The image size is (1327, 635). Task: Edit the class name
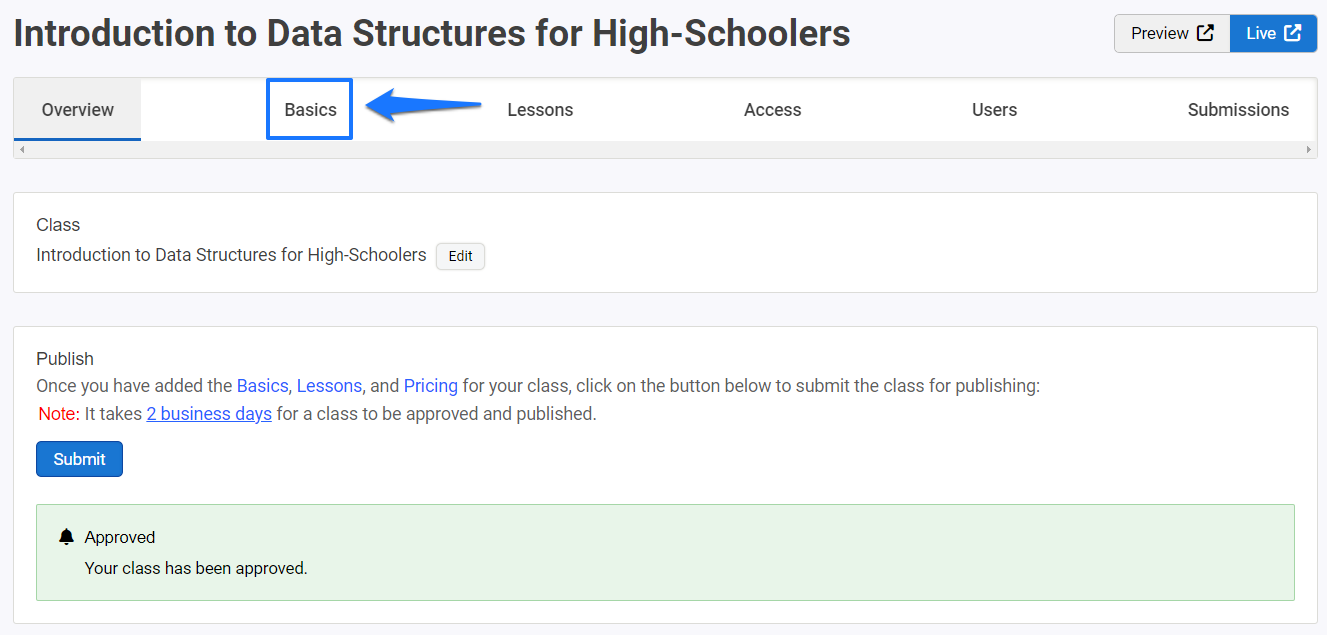(x=460, y=256)
